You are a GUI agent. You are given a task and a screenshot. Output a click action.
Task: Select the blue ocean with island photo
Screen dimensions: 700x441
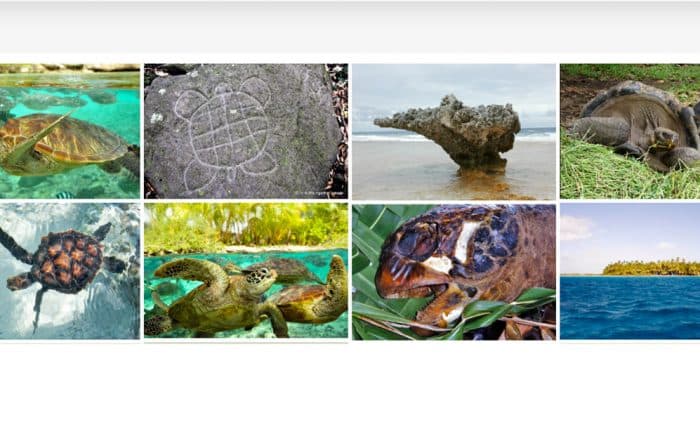tap(630, 271)
